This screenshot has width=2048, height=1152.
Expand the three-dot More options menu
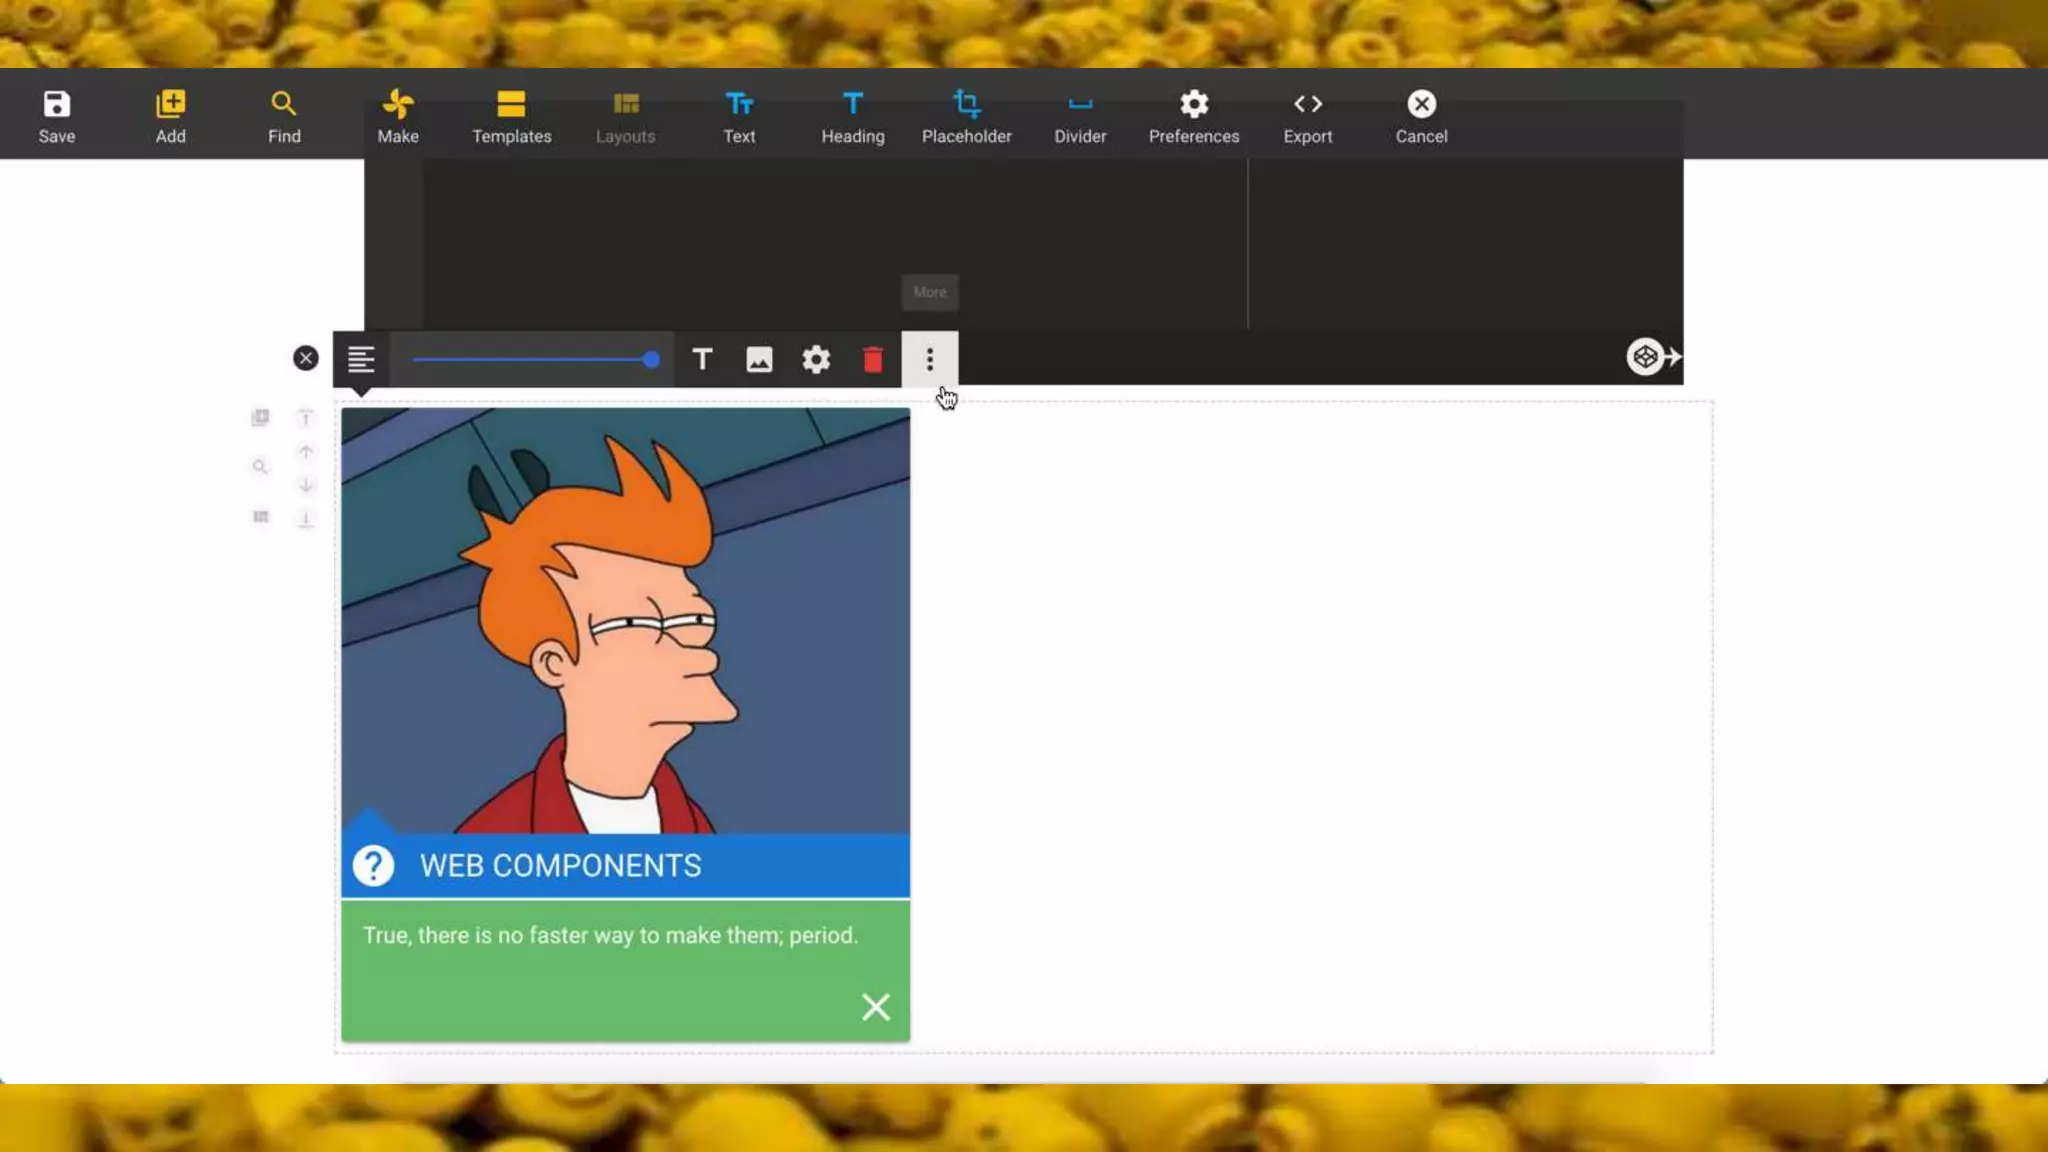pos(930,359)
